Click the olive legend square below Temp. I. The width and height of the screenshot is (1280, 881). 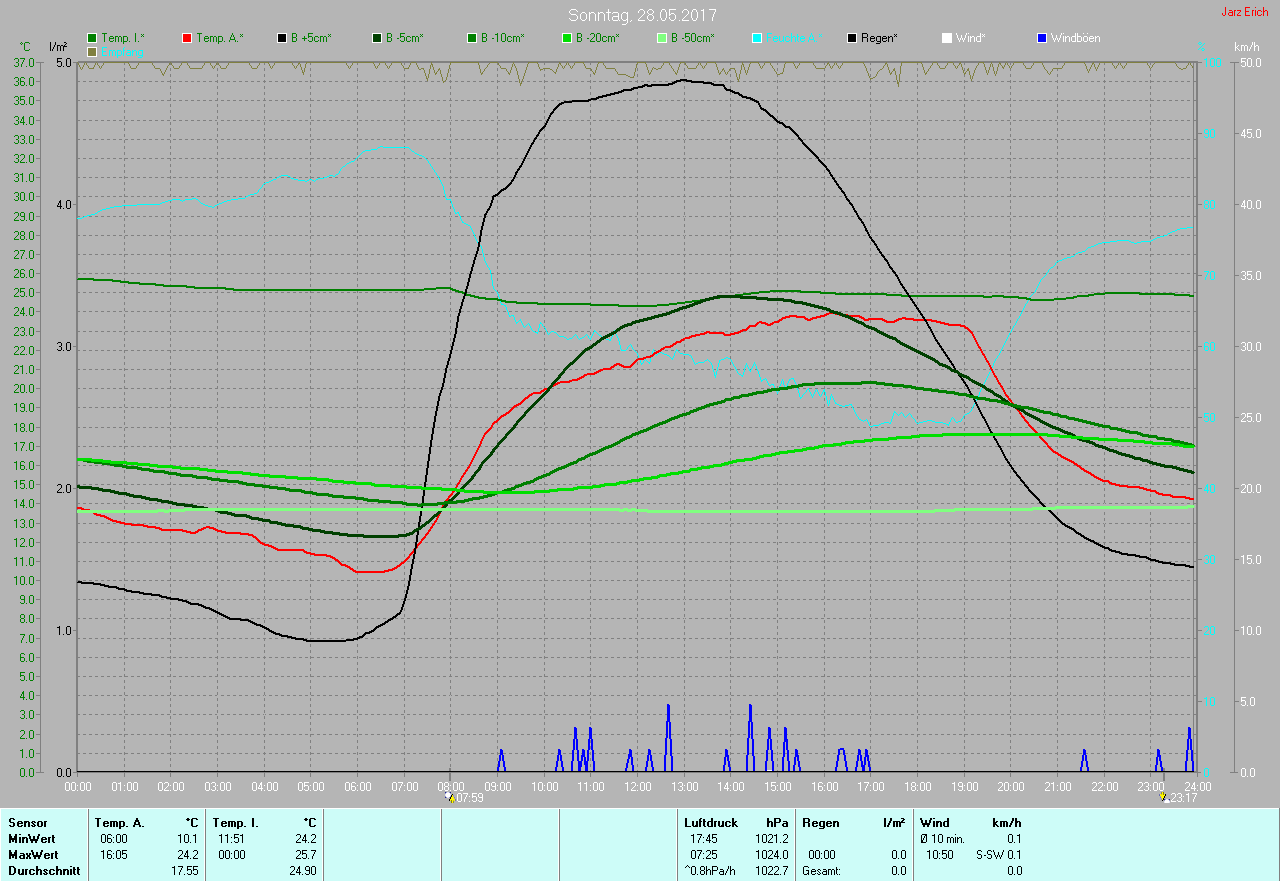92,51
